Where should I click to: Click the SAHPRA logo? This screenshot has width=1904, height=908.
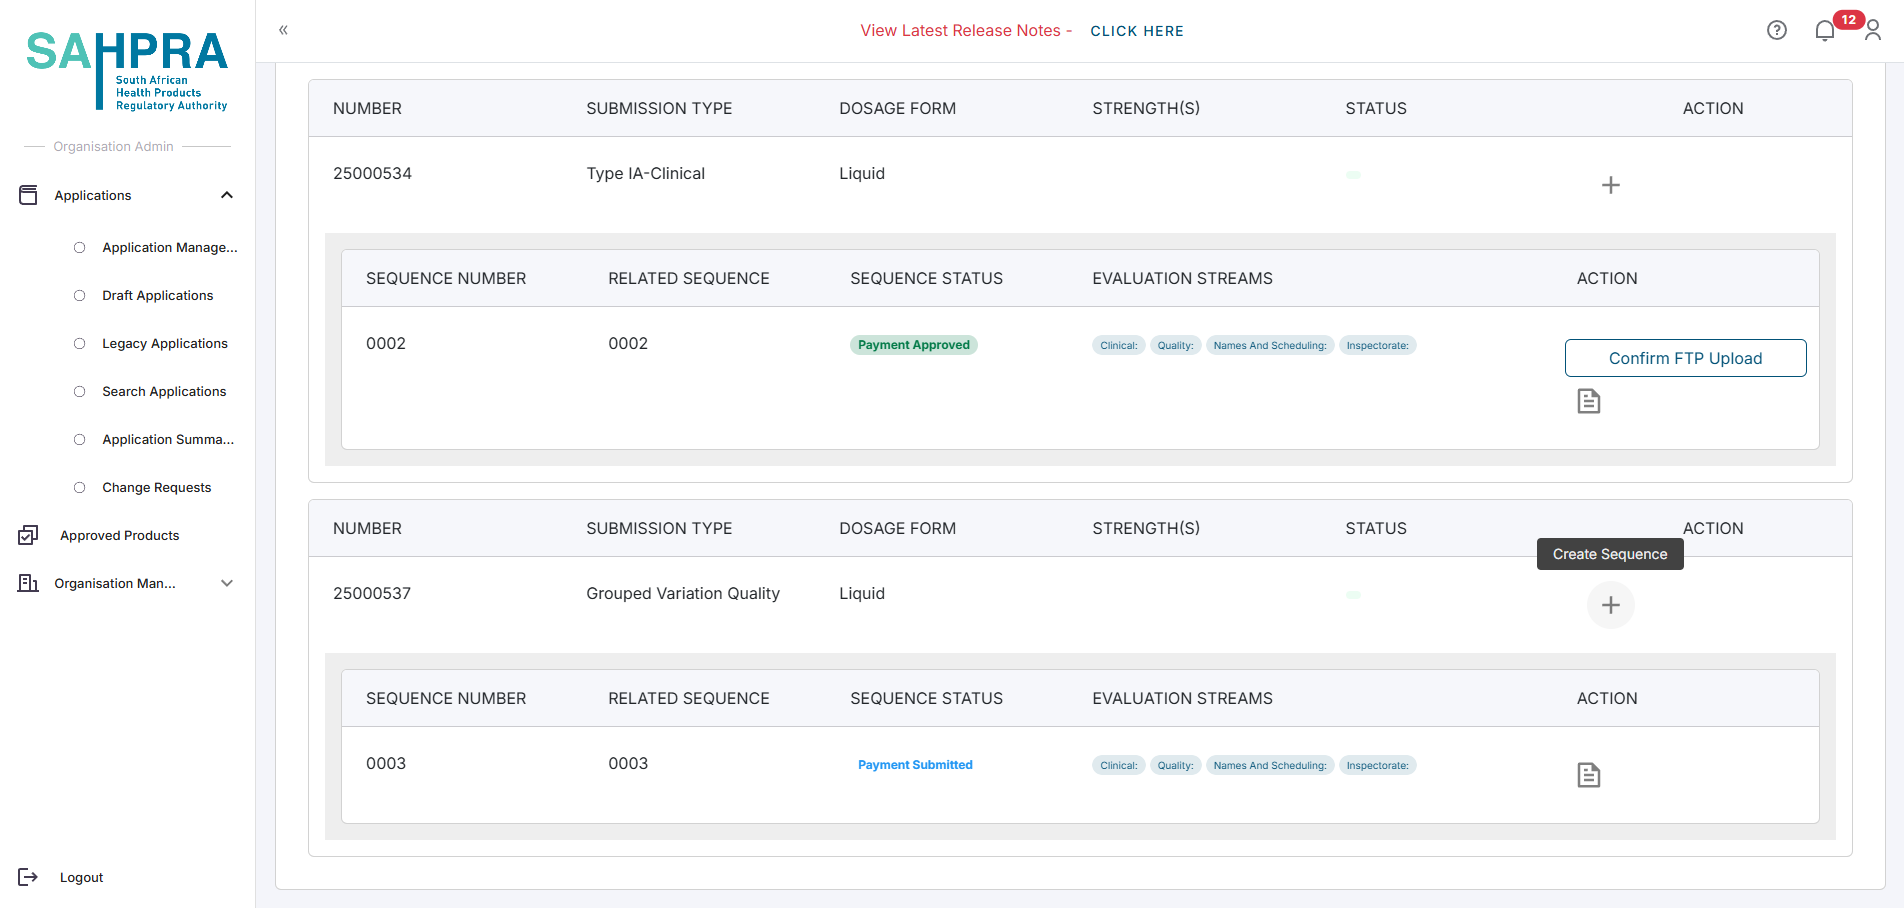coord(127,70)
